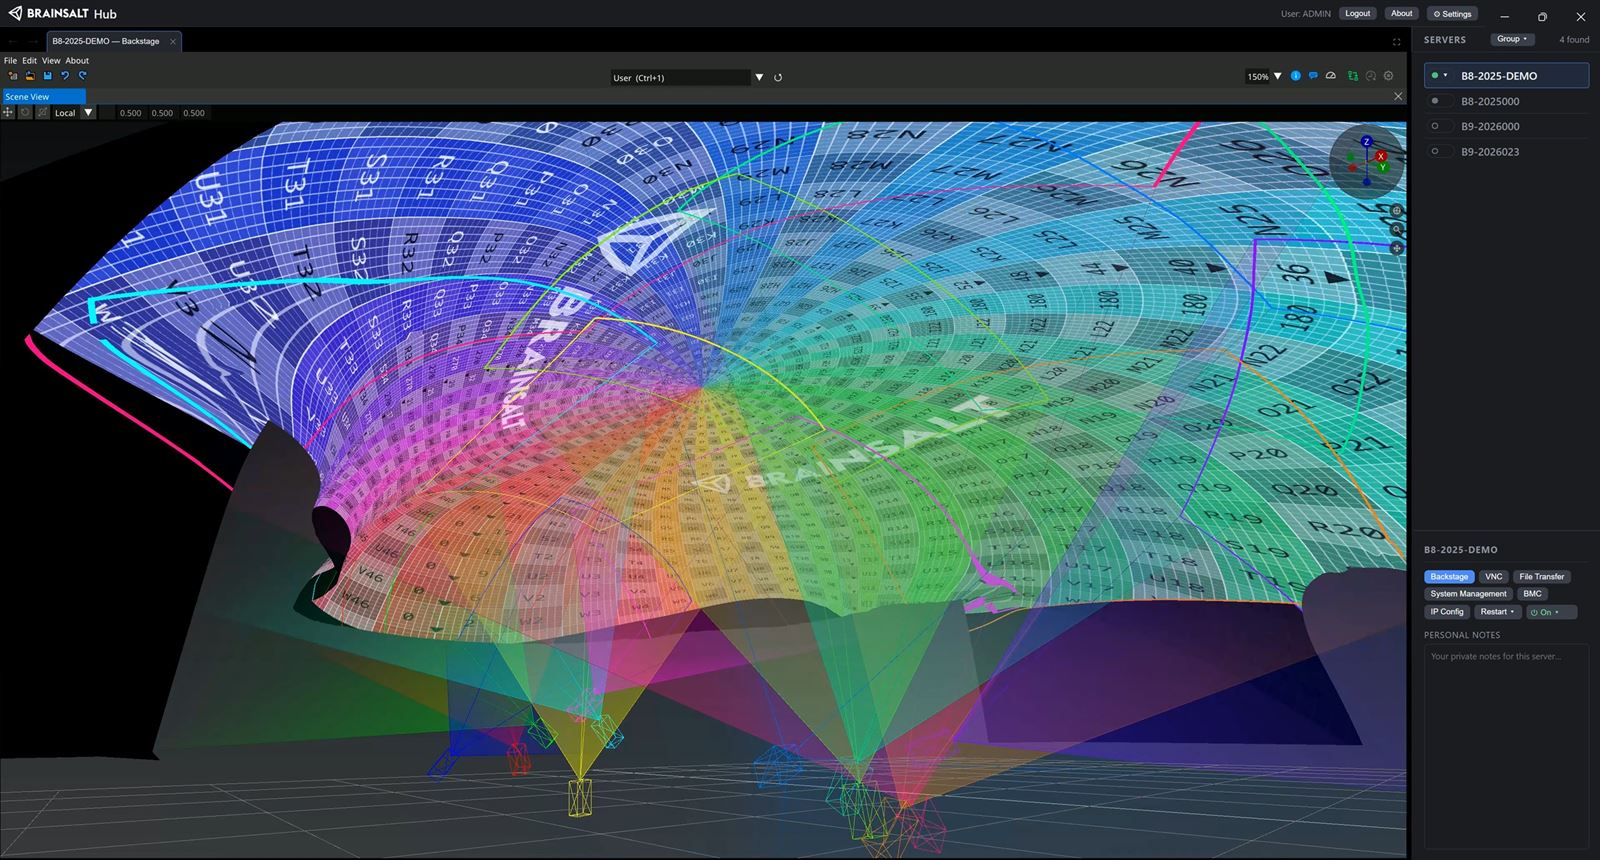
Task: Click the File Transfer button
Action: (1541, 577)
